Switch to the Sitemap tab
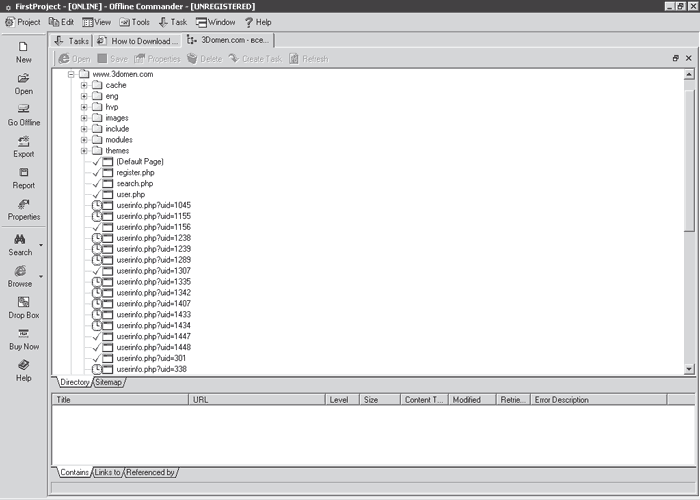Viewport: 700px width, 500px height. [x=108, y=382]
